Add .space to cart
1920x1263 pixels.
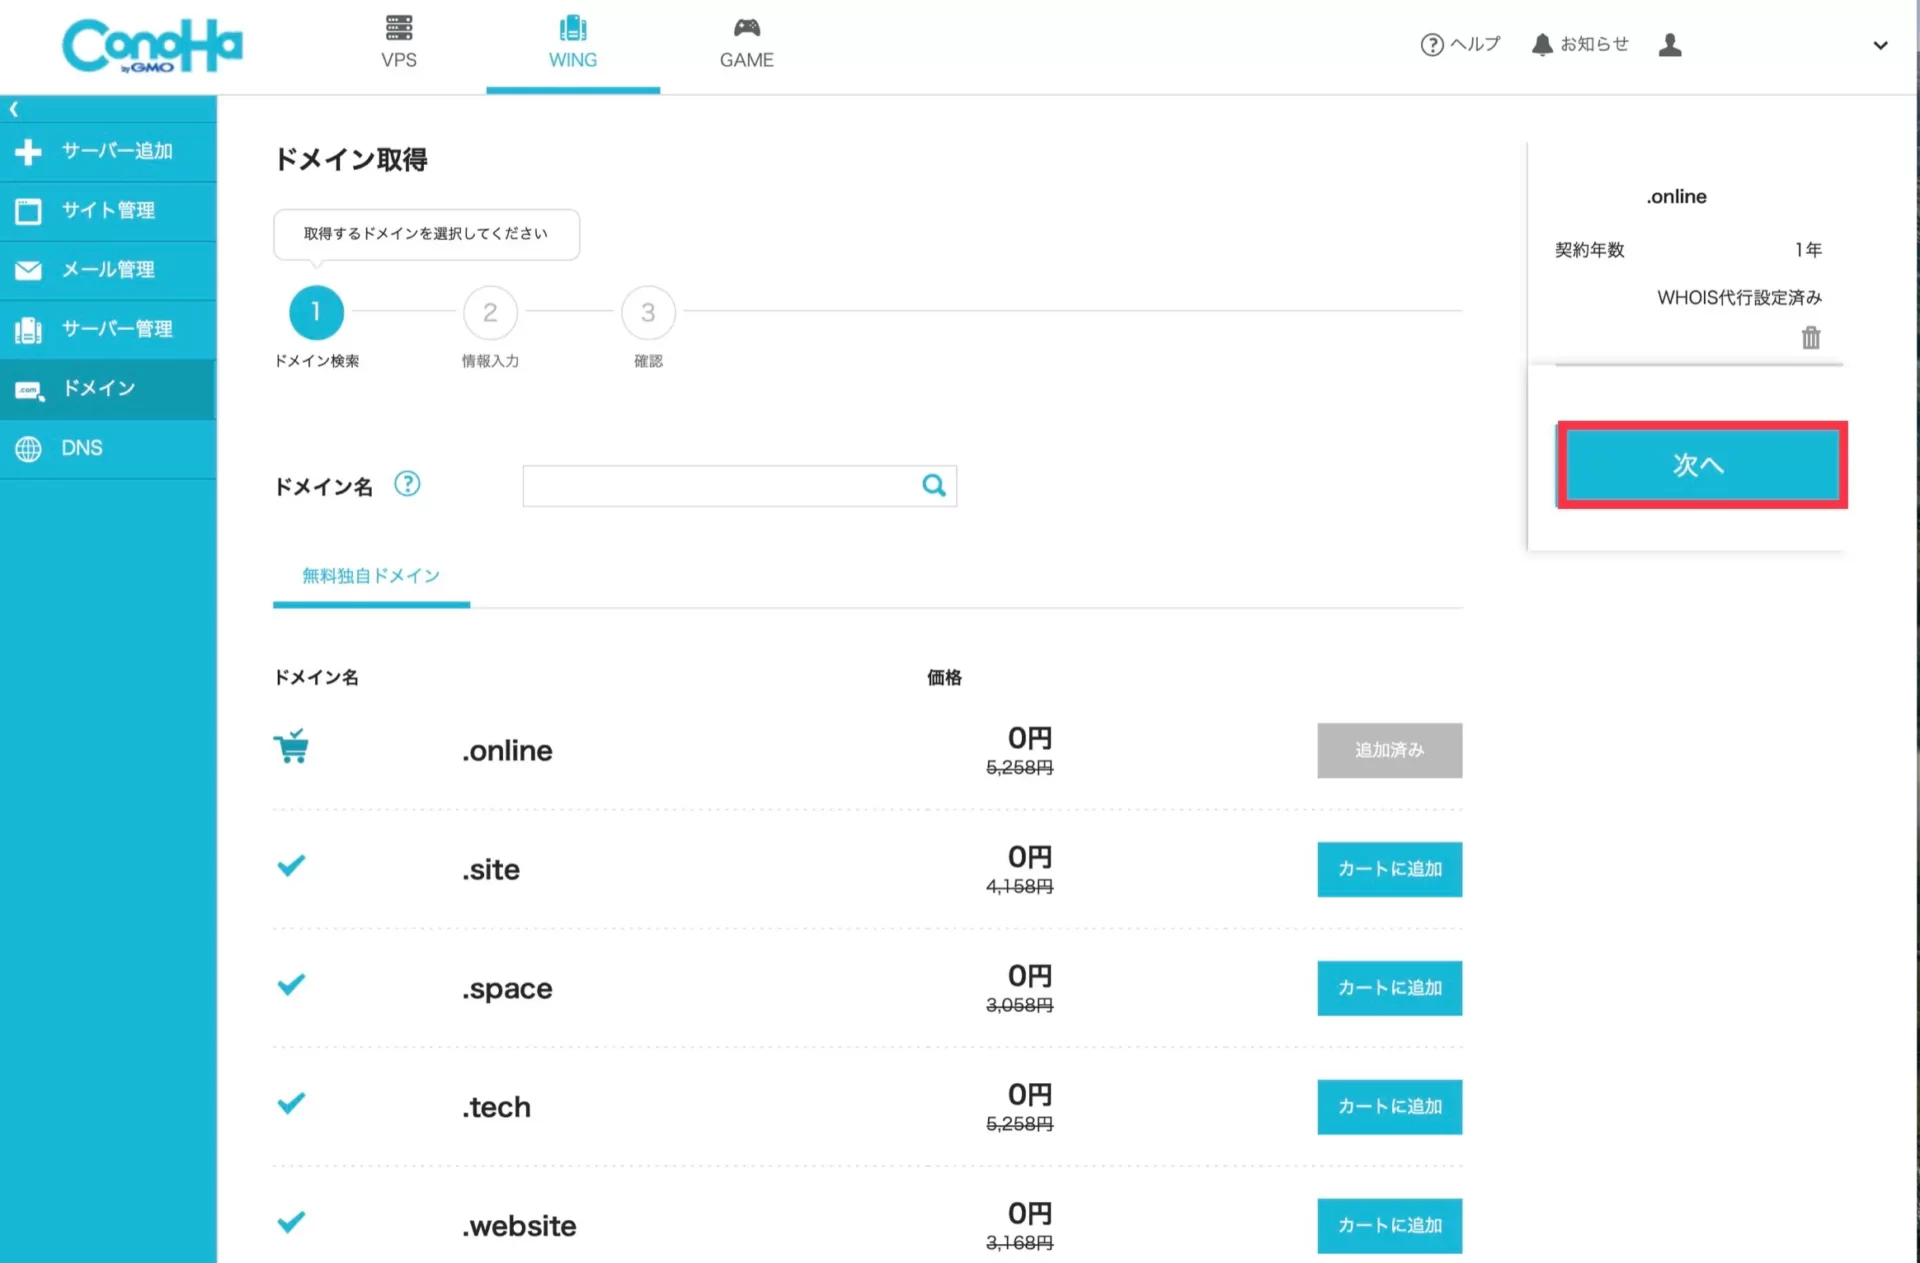(x=1389, y=988)
